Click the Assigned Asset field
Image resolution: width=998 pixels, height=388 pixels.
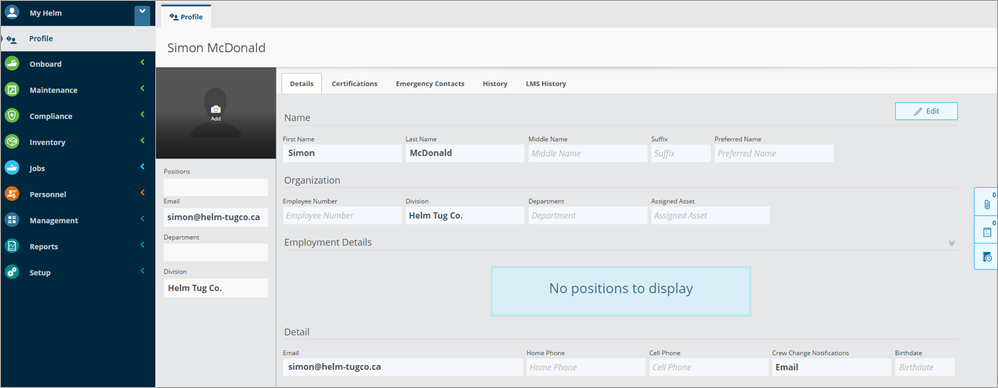point(710,216)
